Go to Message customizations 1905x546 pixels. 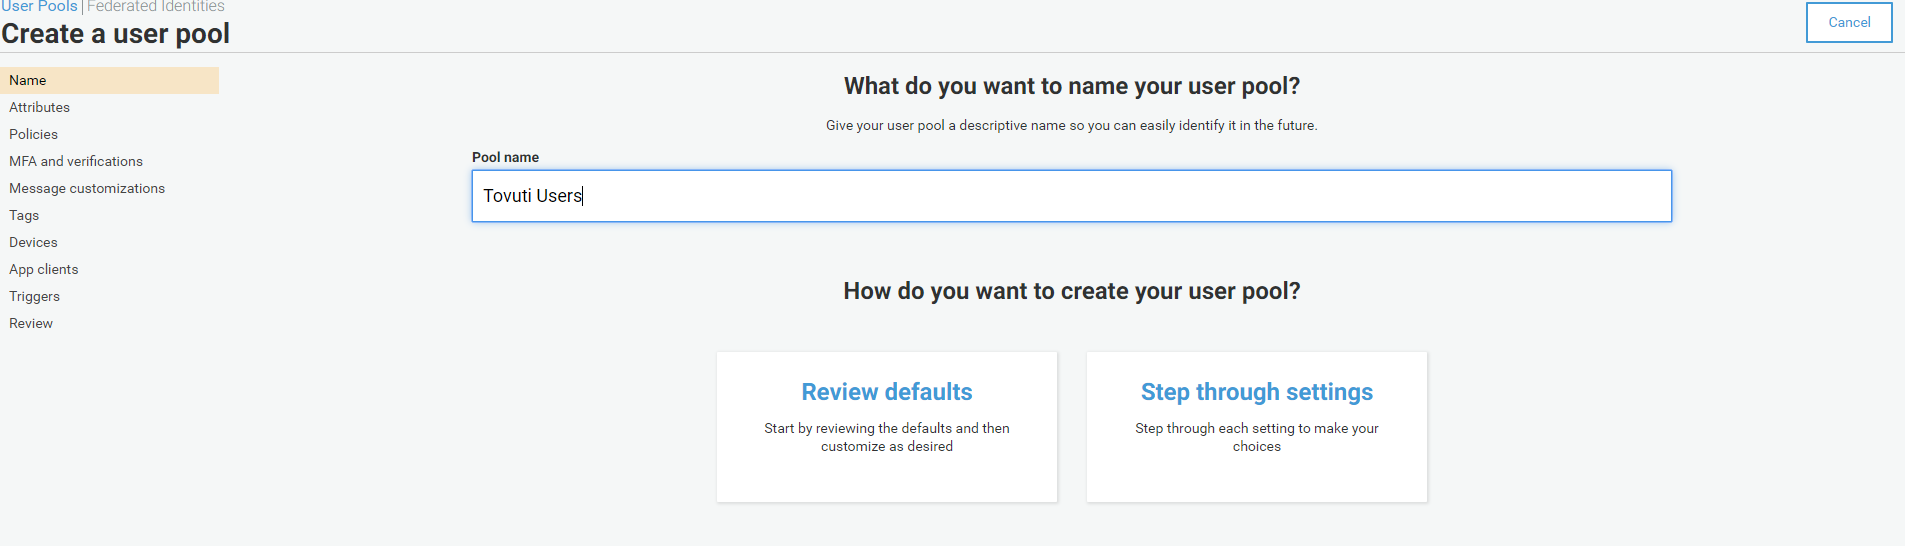(x=87, y=188)
